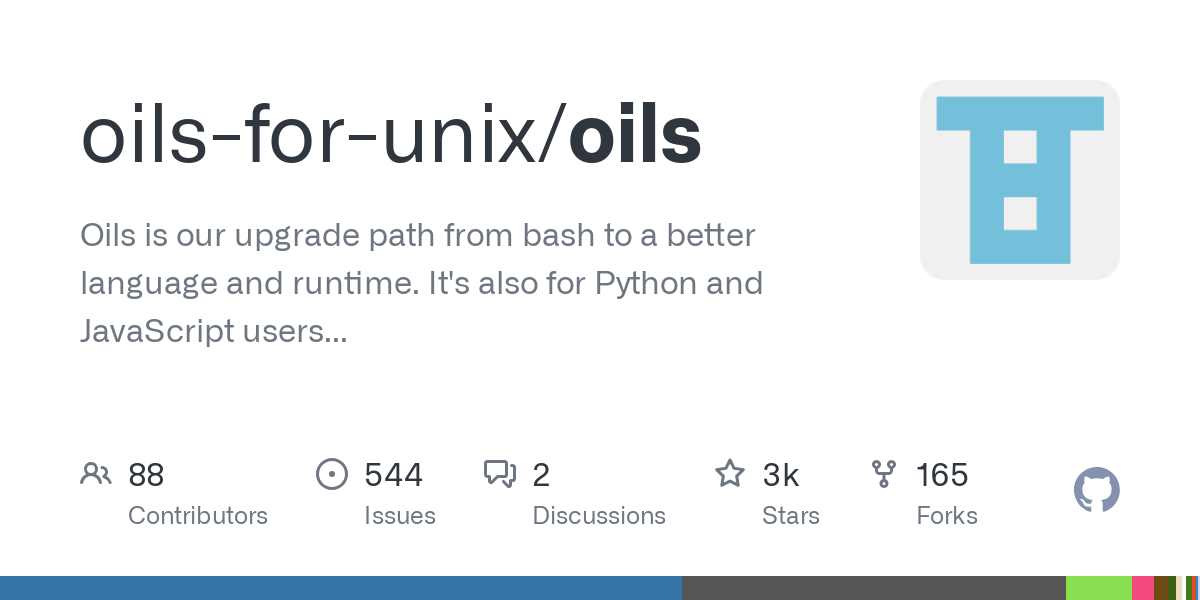Click the light green language bar segment
Image resolution: width=1200 pixels, height=600 pixels.
[x=1099, y=588]
